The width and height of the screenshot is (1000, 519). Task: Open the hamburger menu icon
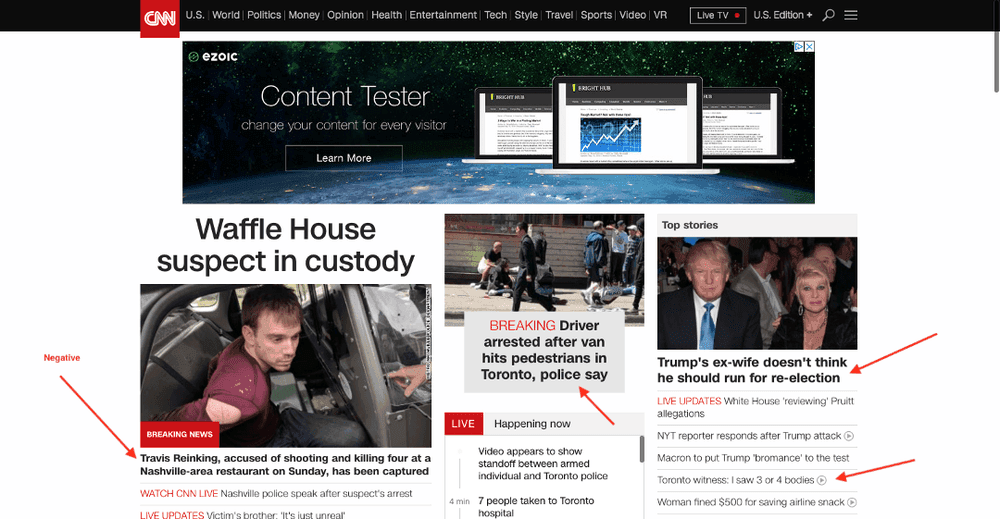tap(851, 15)
